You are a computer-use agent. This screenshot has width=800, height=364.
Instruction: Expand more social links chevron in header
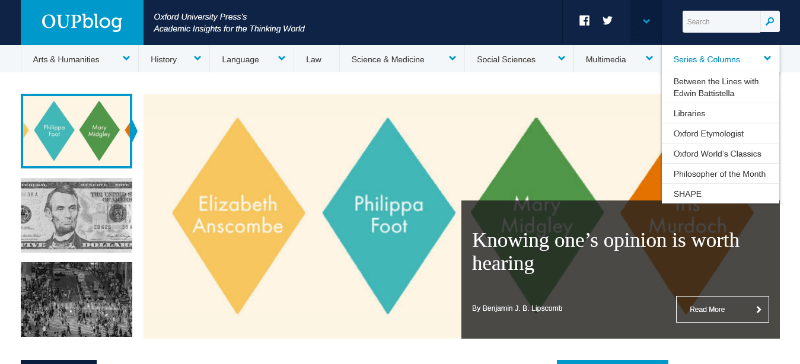[646, 21]
